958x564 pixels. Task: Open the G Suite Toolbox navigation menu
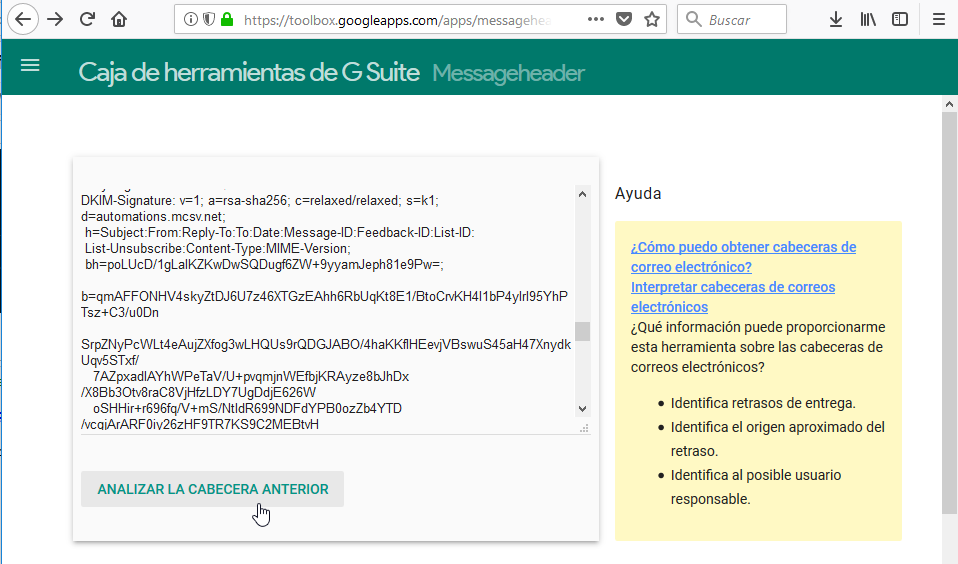pyautogui.click(x=30, y=65)
